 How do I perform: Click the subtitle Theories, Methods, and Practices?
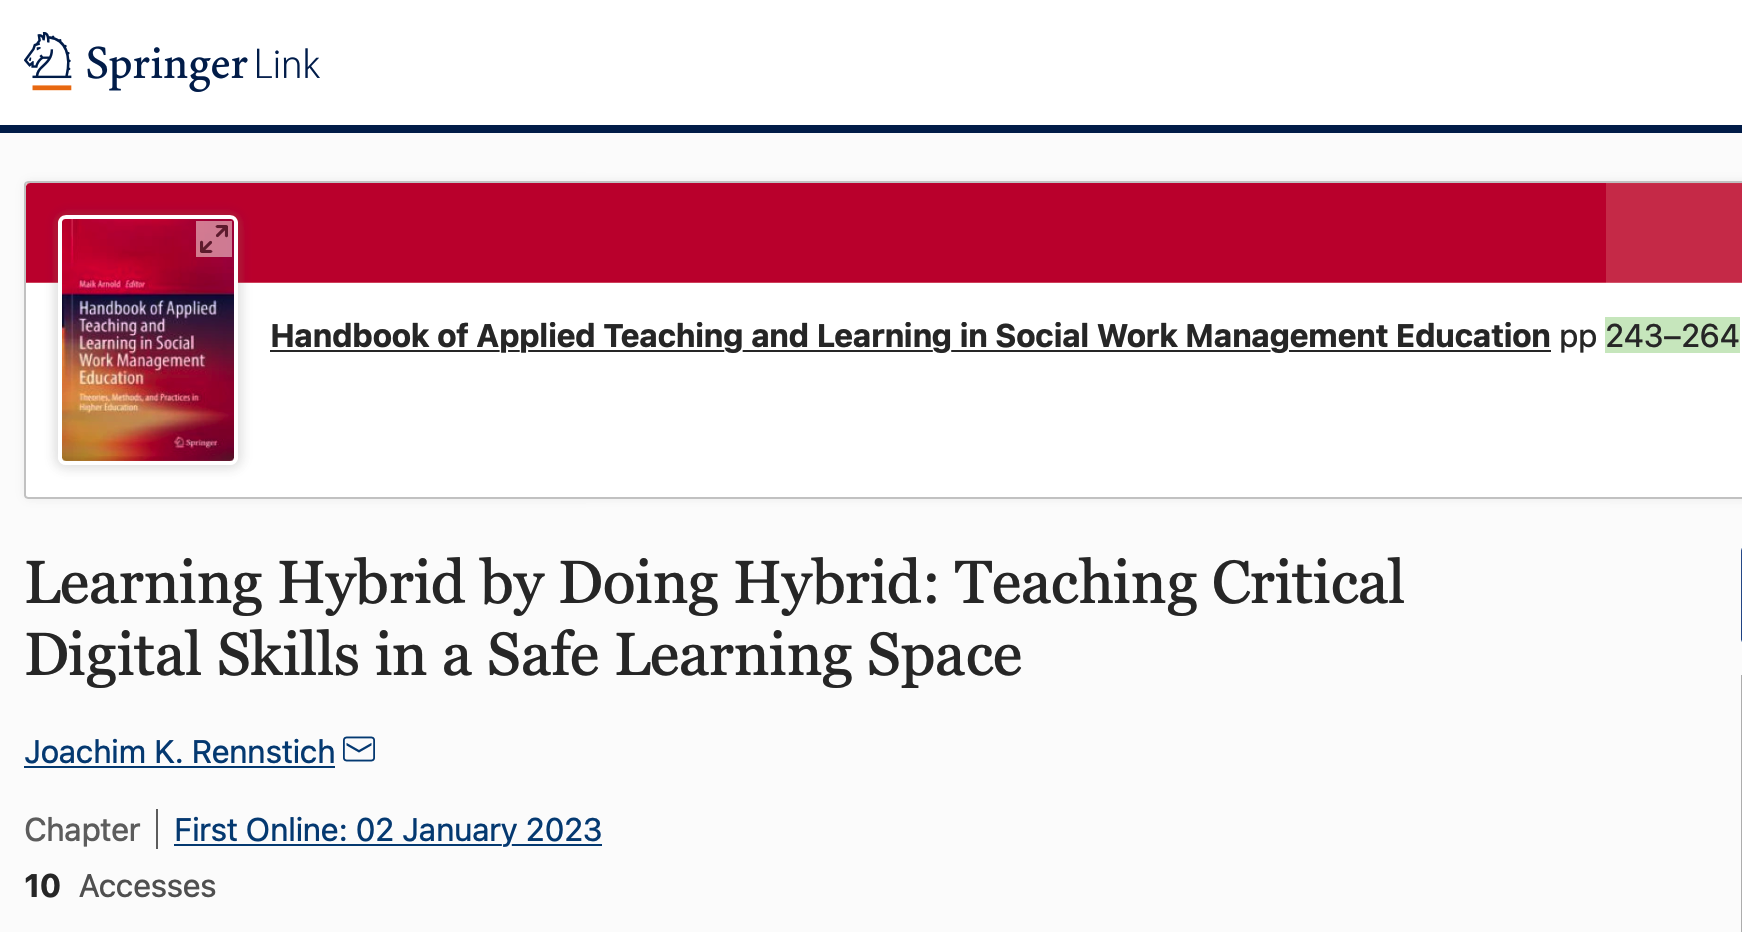[x=140, y=401]
